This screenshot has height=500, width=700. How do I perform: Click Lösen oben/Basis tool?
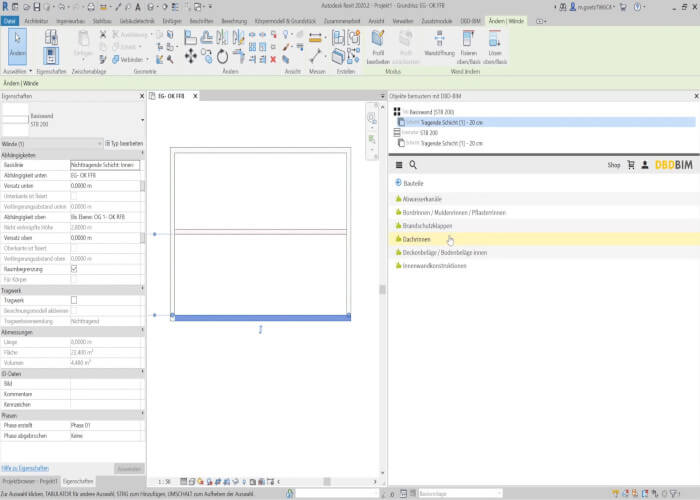(495, 47)
